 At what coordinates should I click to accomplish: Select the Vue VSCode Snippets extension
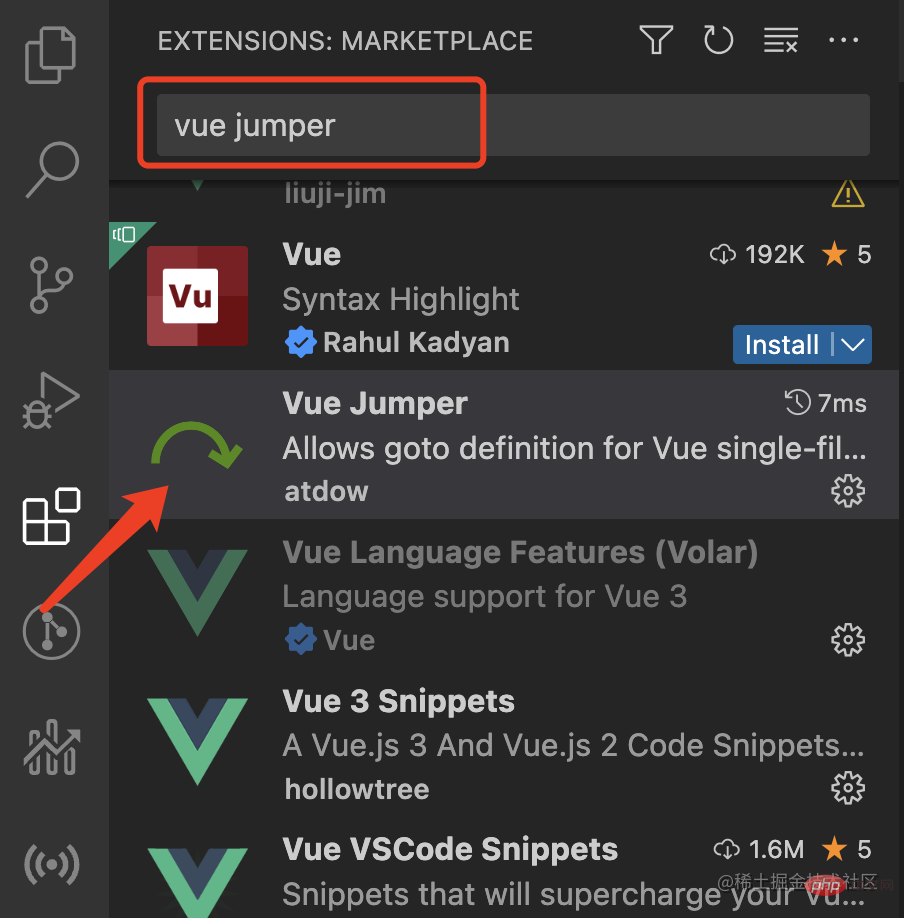coord(450,850)
